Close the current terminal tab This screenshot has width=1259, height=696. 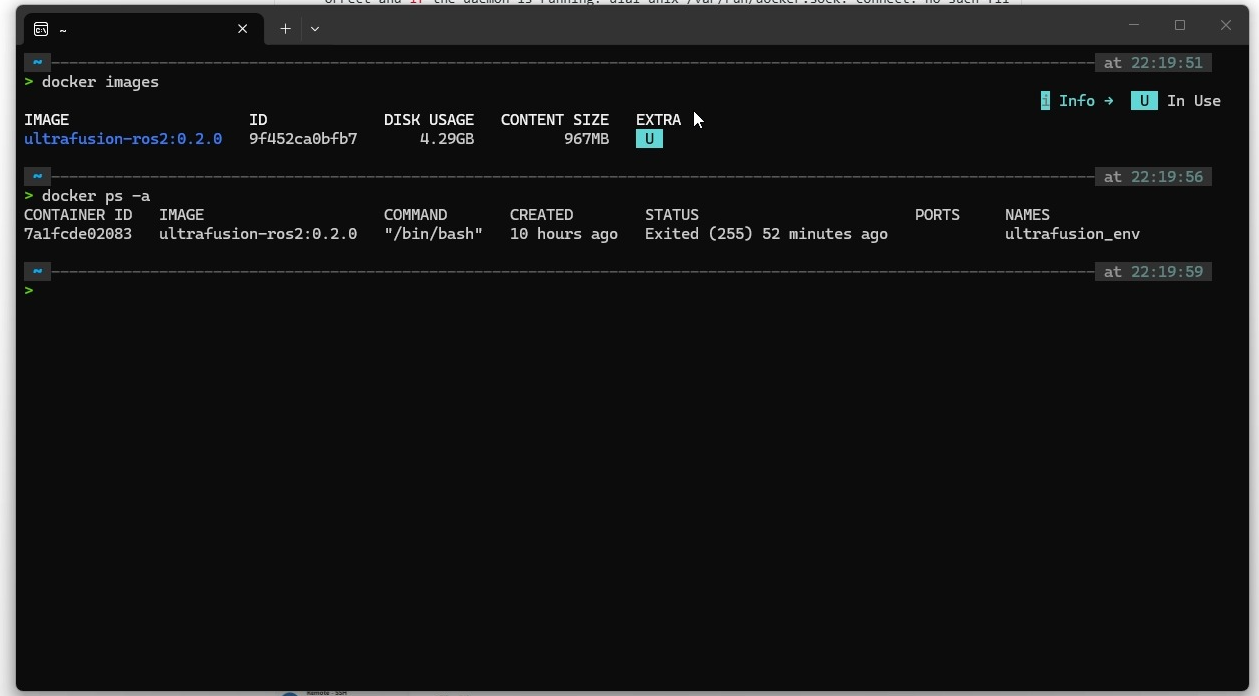[x=242, y=29]
